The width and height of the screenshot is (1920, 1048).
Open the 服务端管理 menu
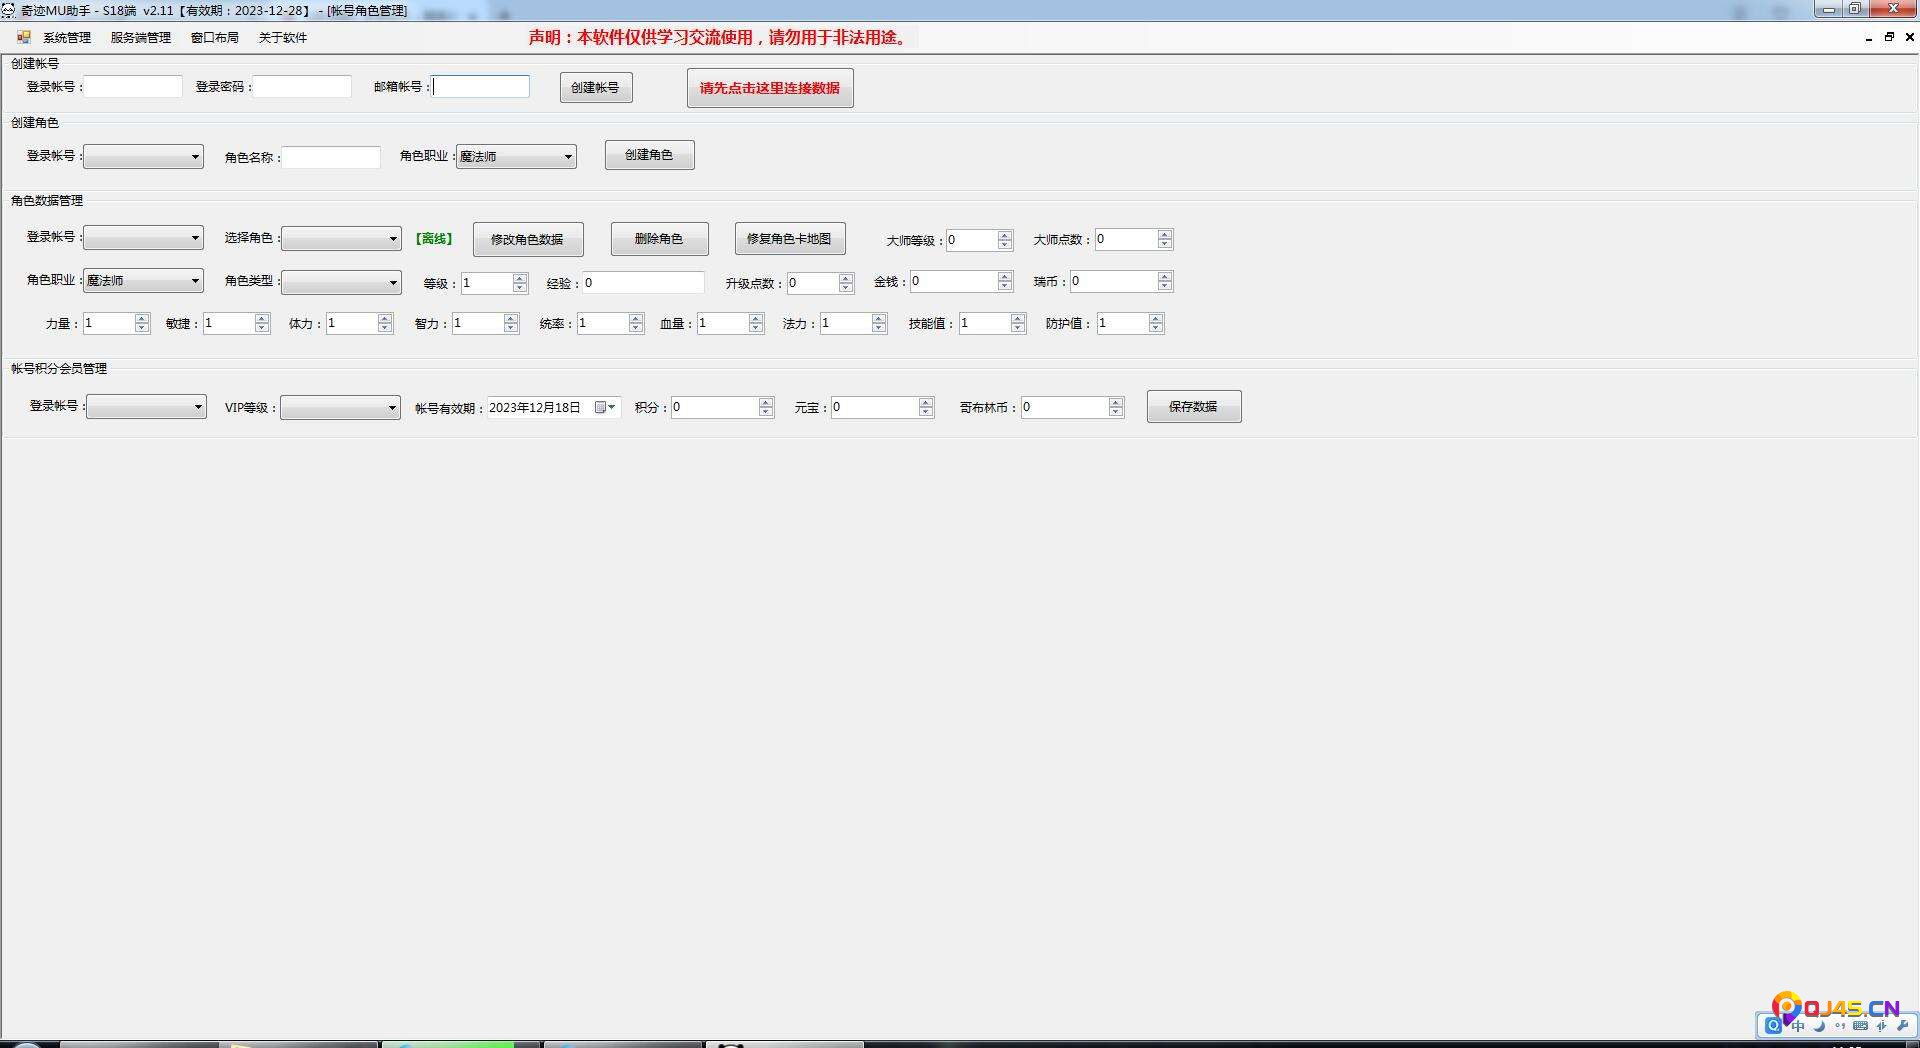point(140,37)
